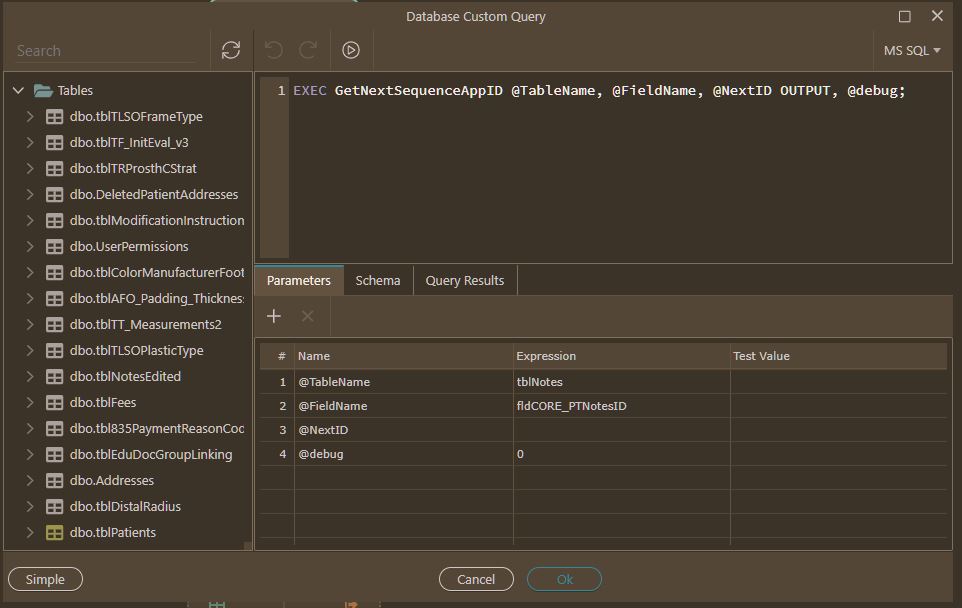962x608 pixels.
Task: Select dbo.Addresses in the tables tree
Action: 112,480
